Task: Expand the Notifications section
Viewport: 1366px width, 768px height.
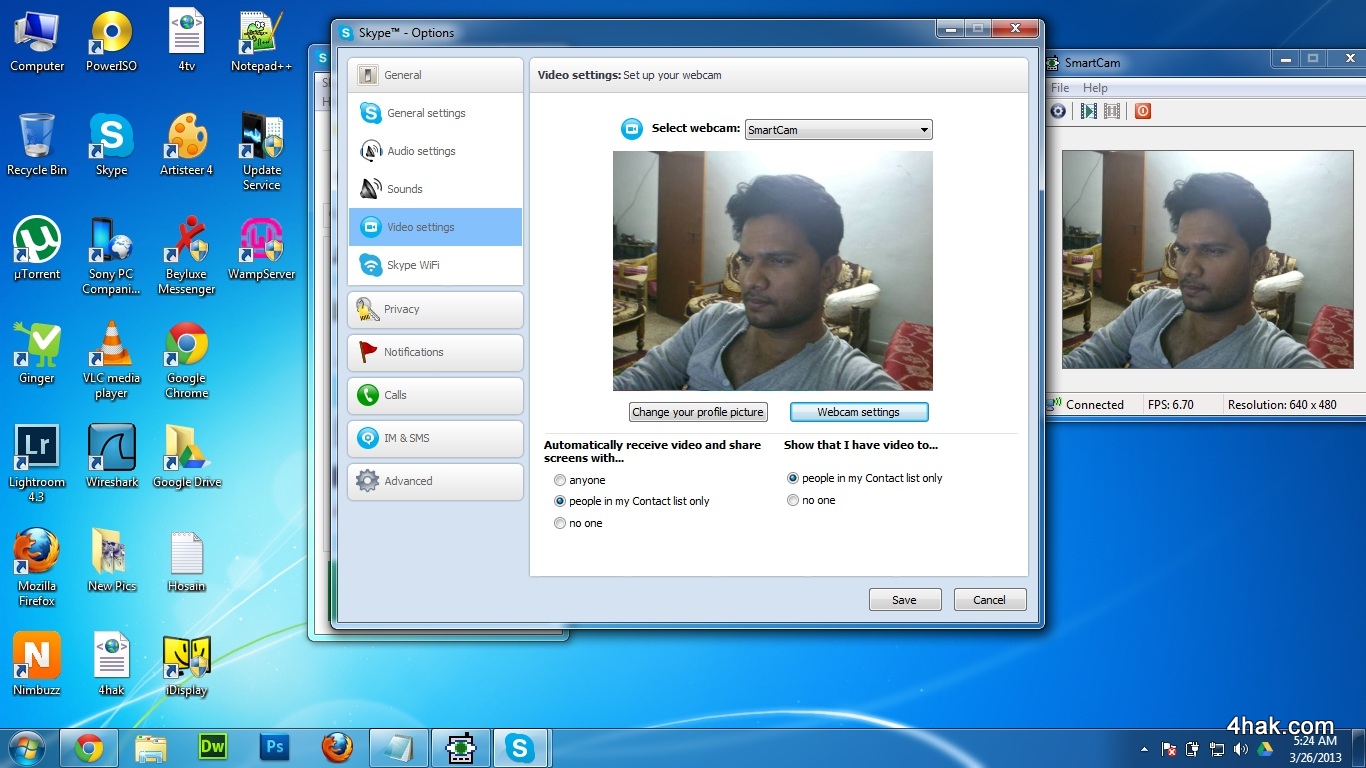Action: [435, 352]
